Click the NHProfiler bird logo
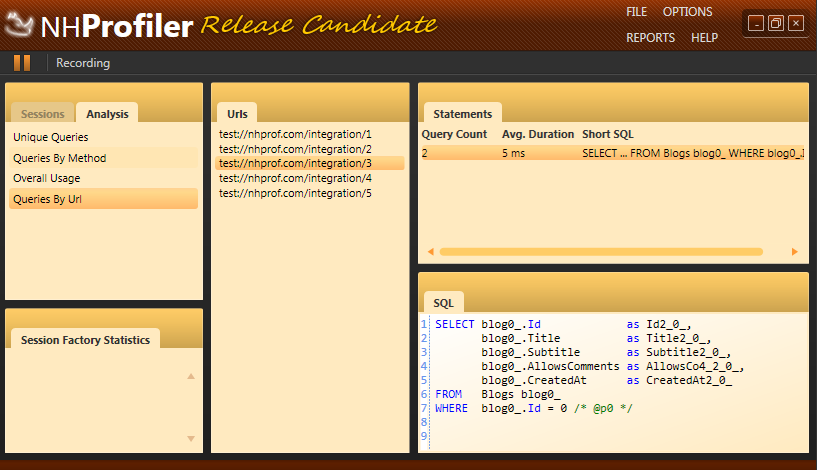Image resolution: width=817 pixels, height=470 pixels. coord(19,24)
